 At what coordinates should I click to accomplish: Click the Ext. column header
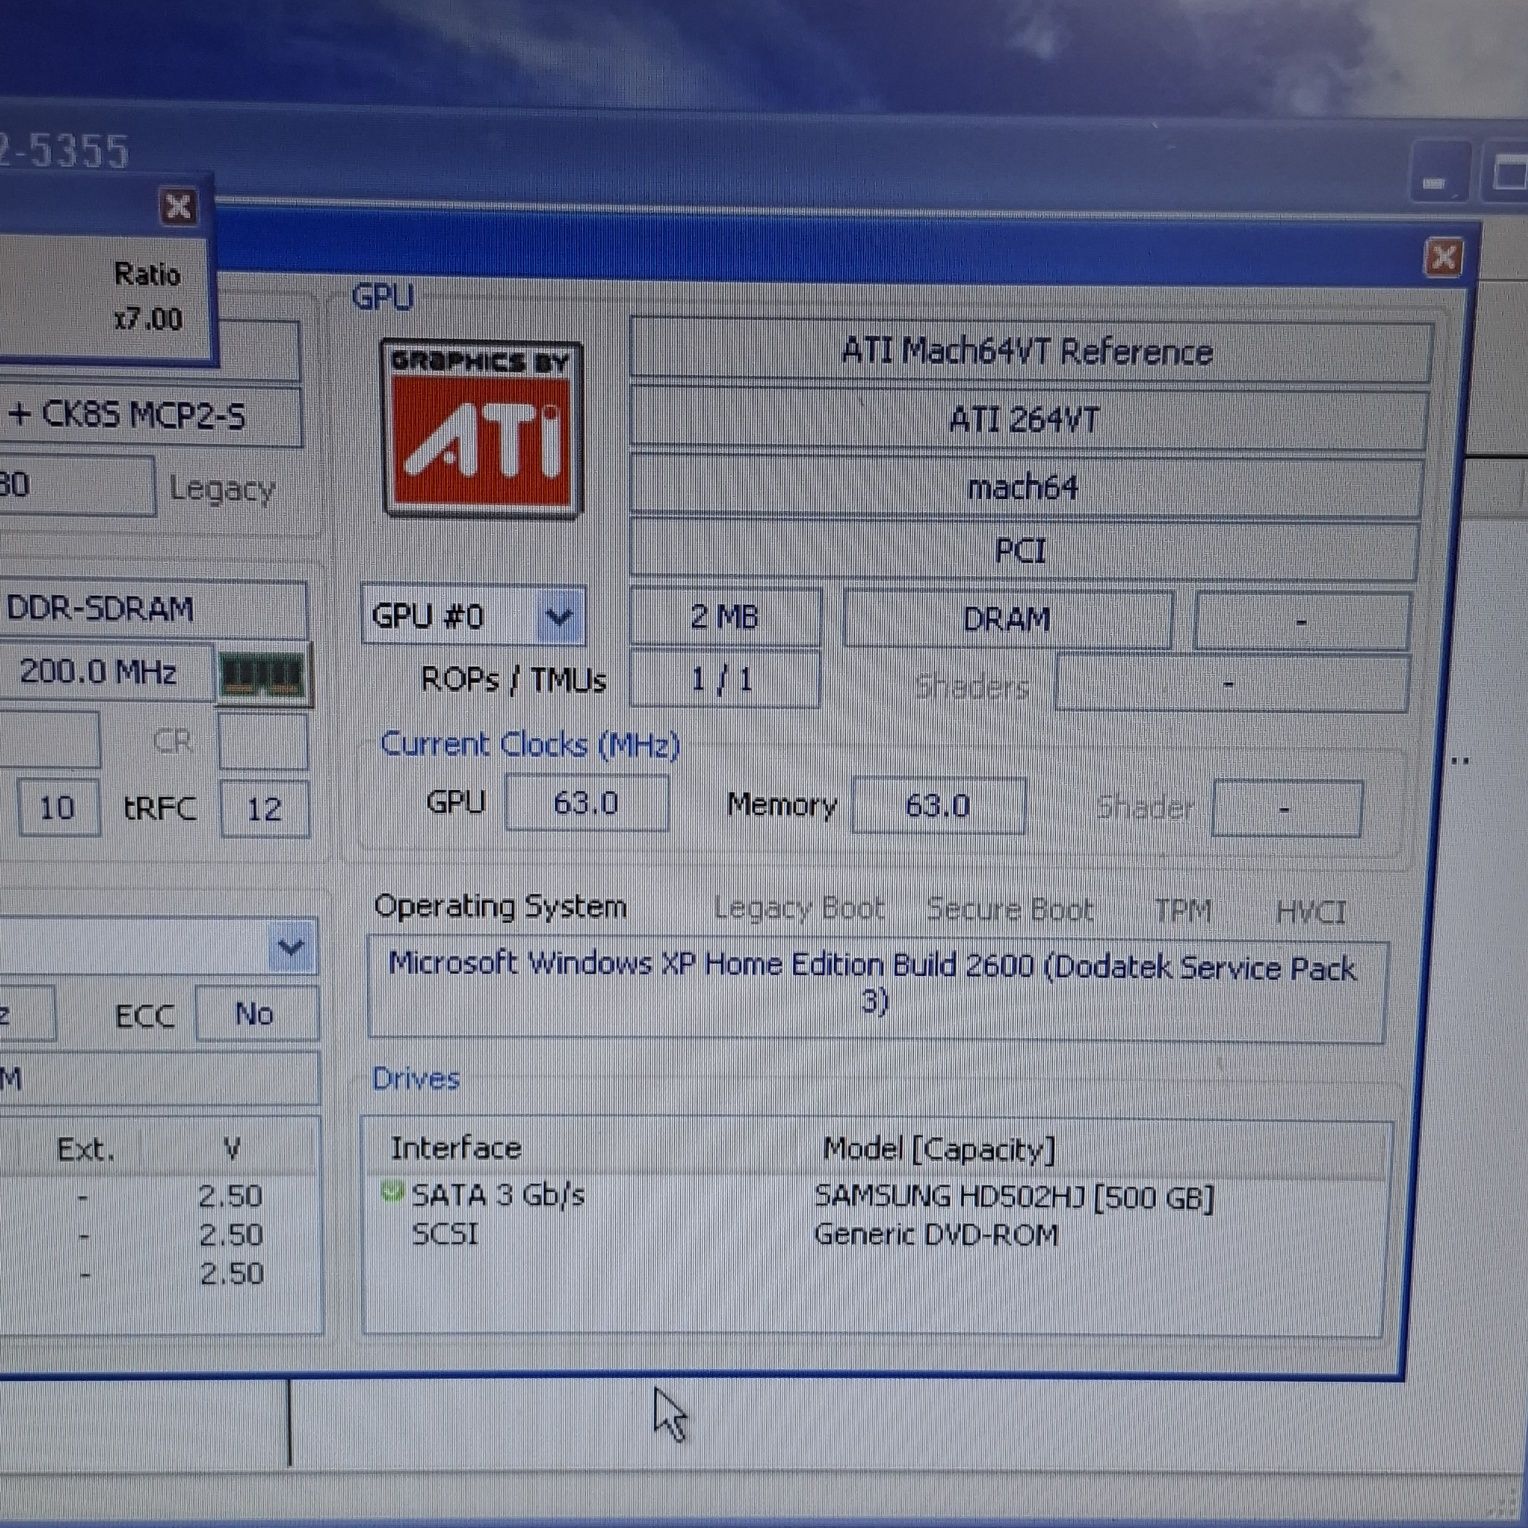click(85, 1149)
